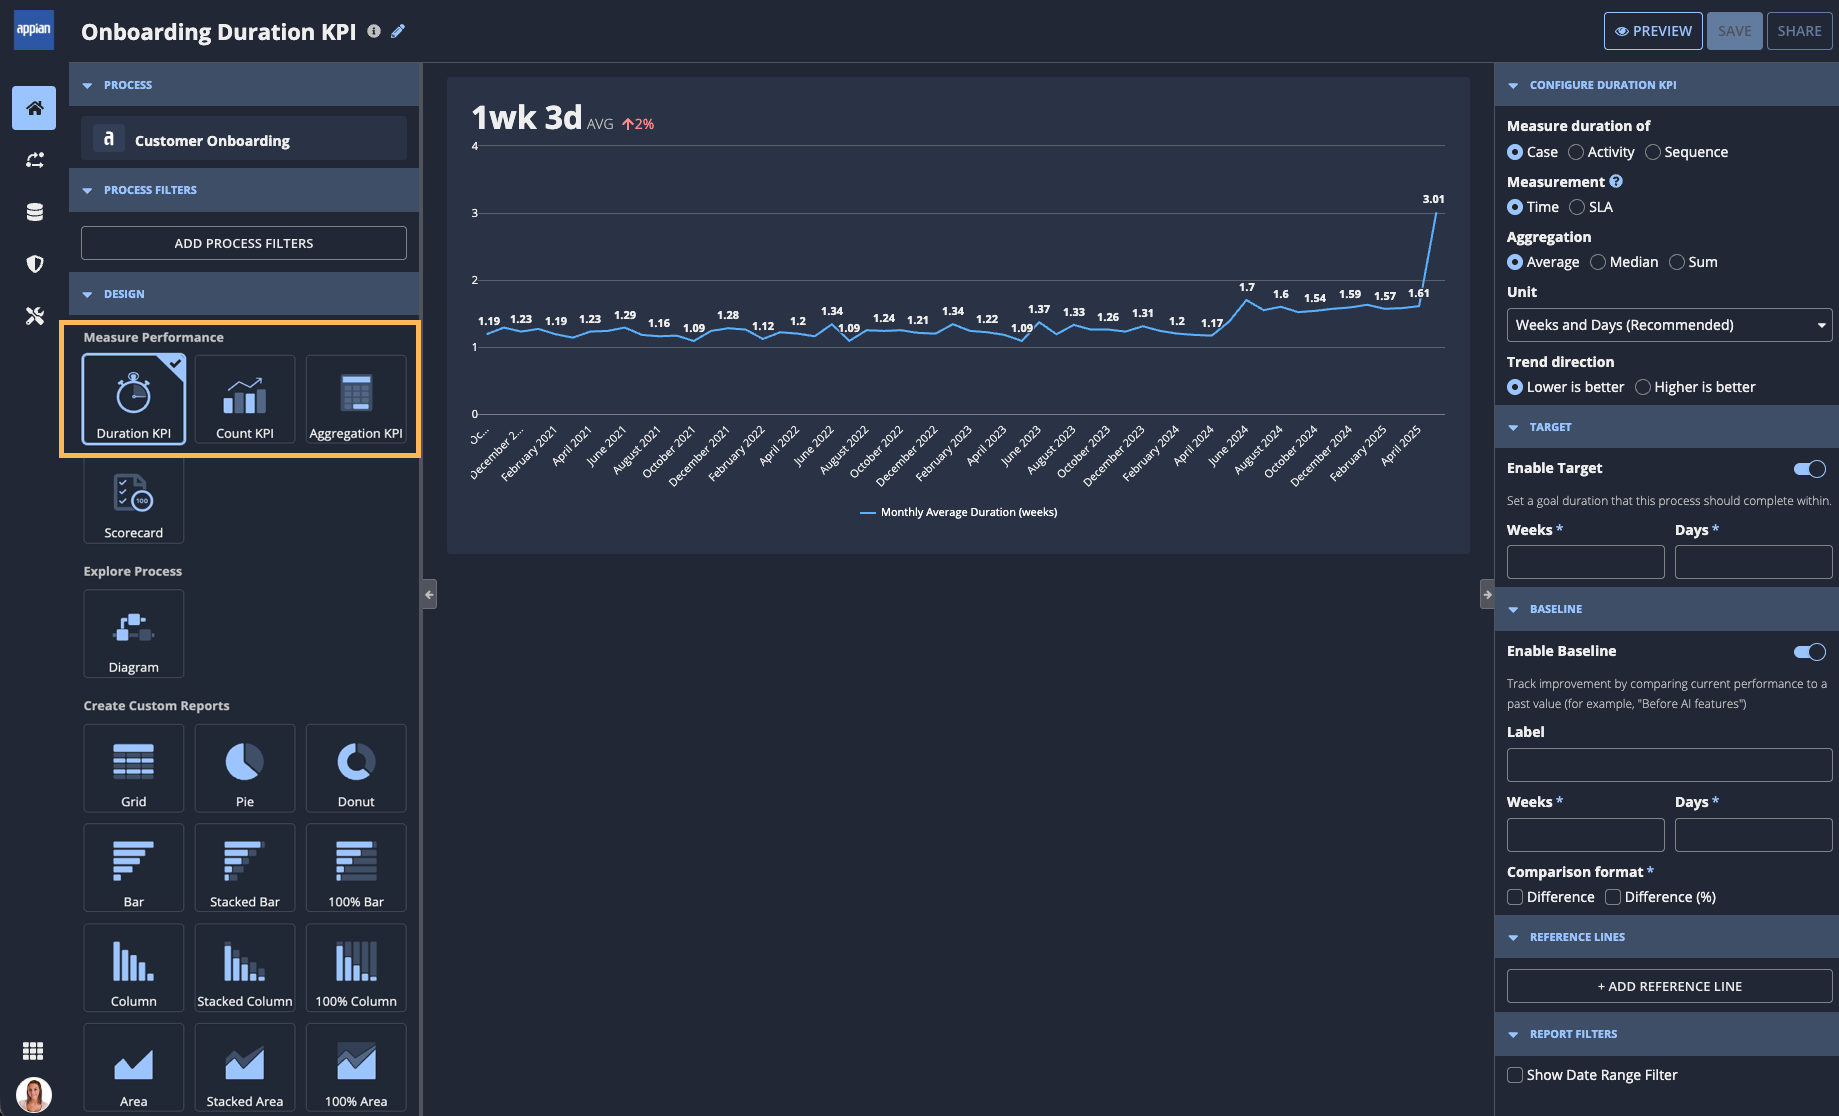Click Add Reference Line button
The image size is (1839, 1116).
coord(1670,986)
